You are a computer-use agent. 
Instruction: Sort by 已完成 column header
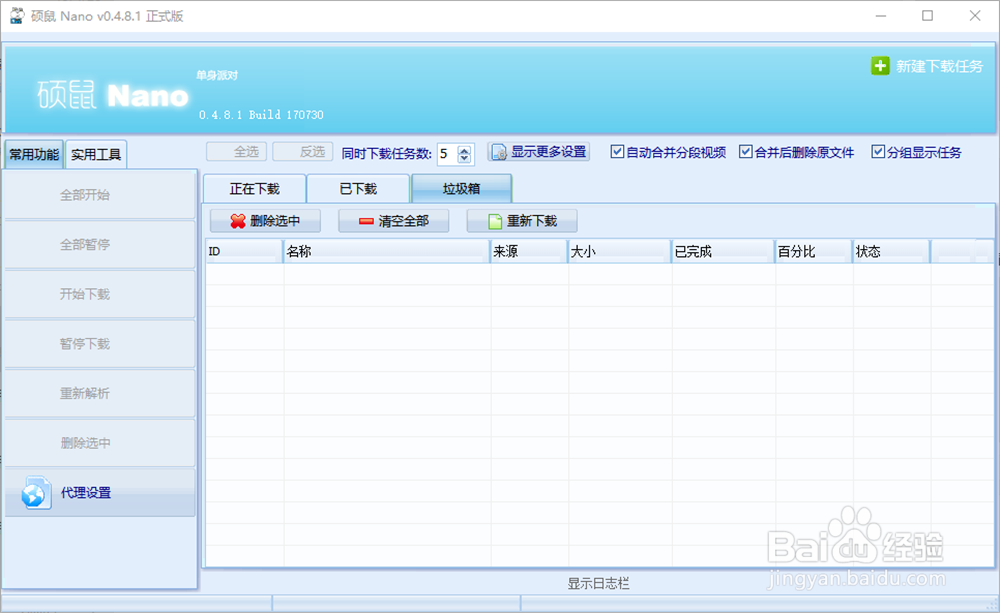723,251
